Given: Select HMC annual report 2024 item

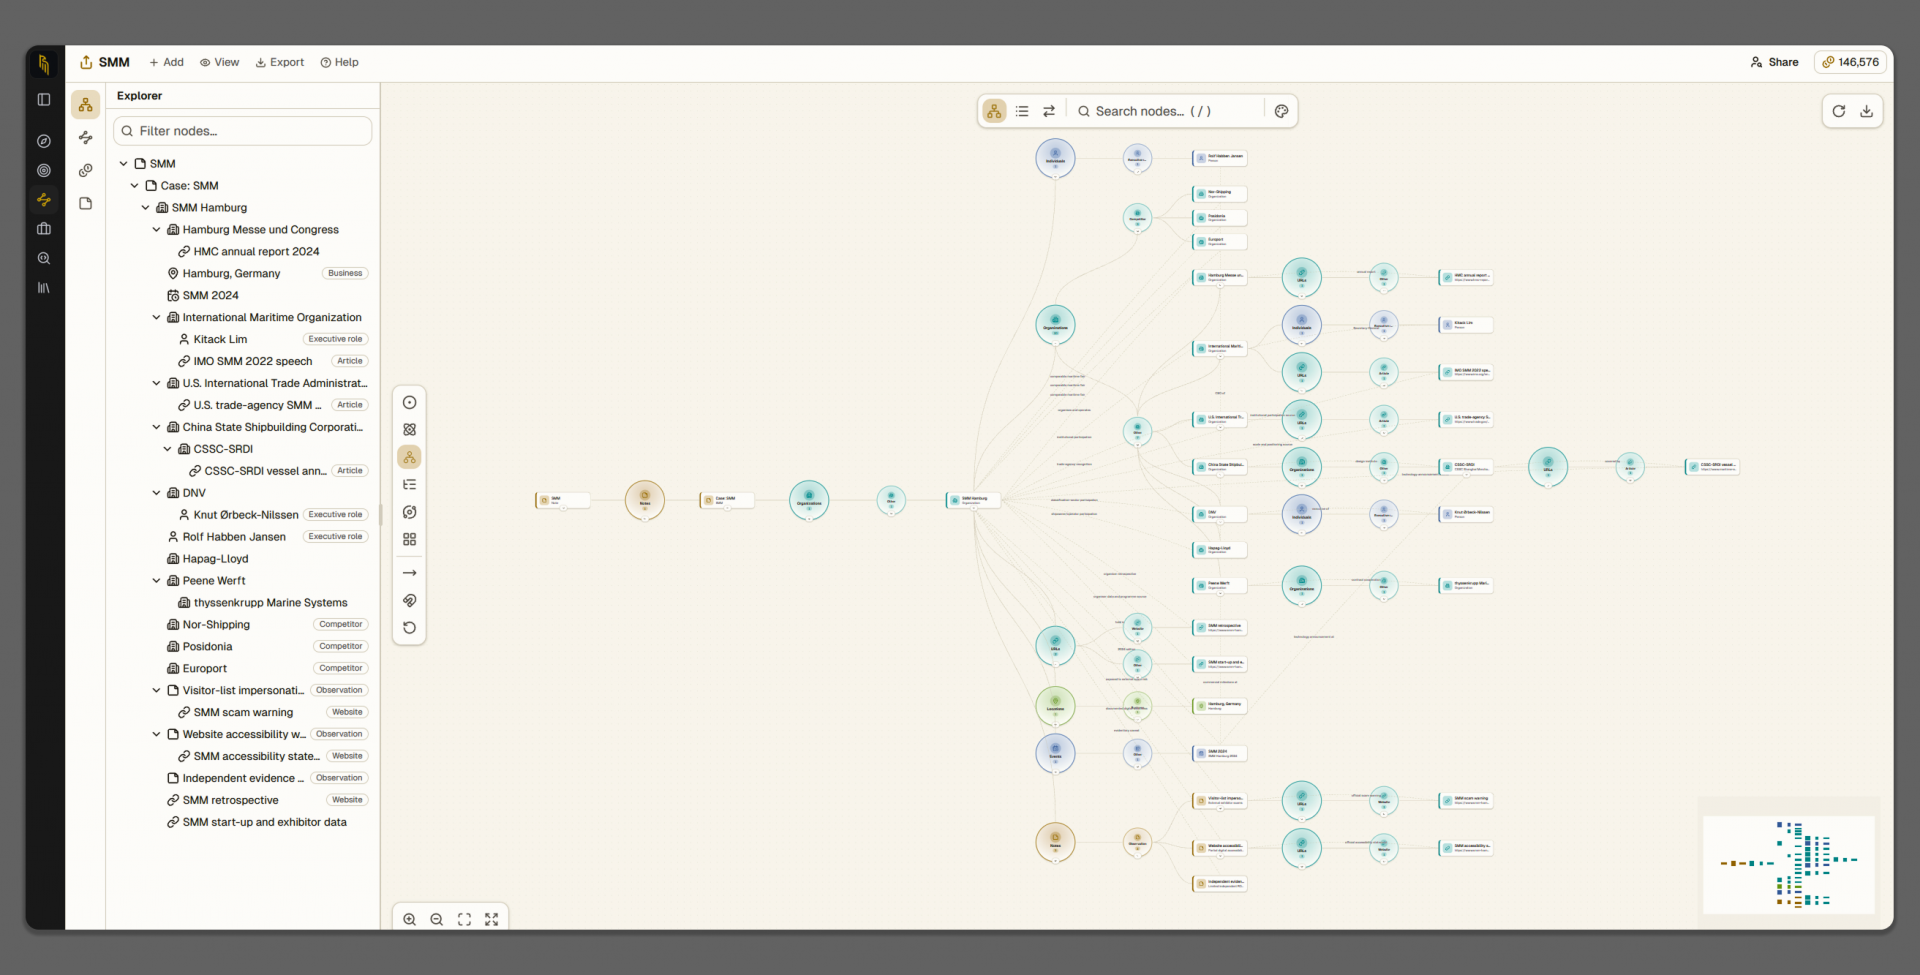Looking at the screenshot, I should 256,252.
